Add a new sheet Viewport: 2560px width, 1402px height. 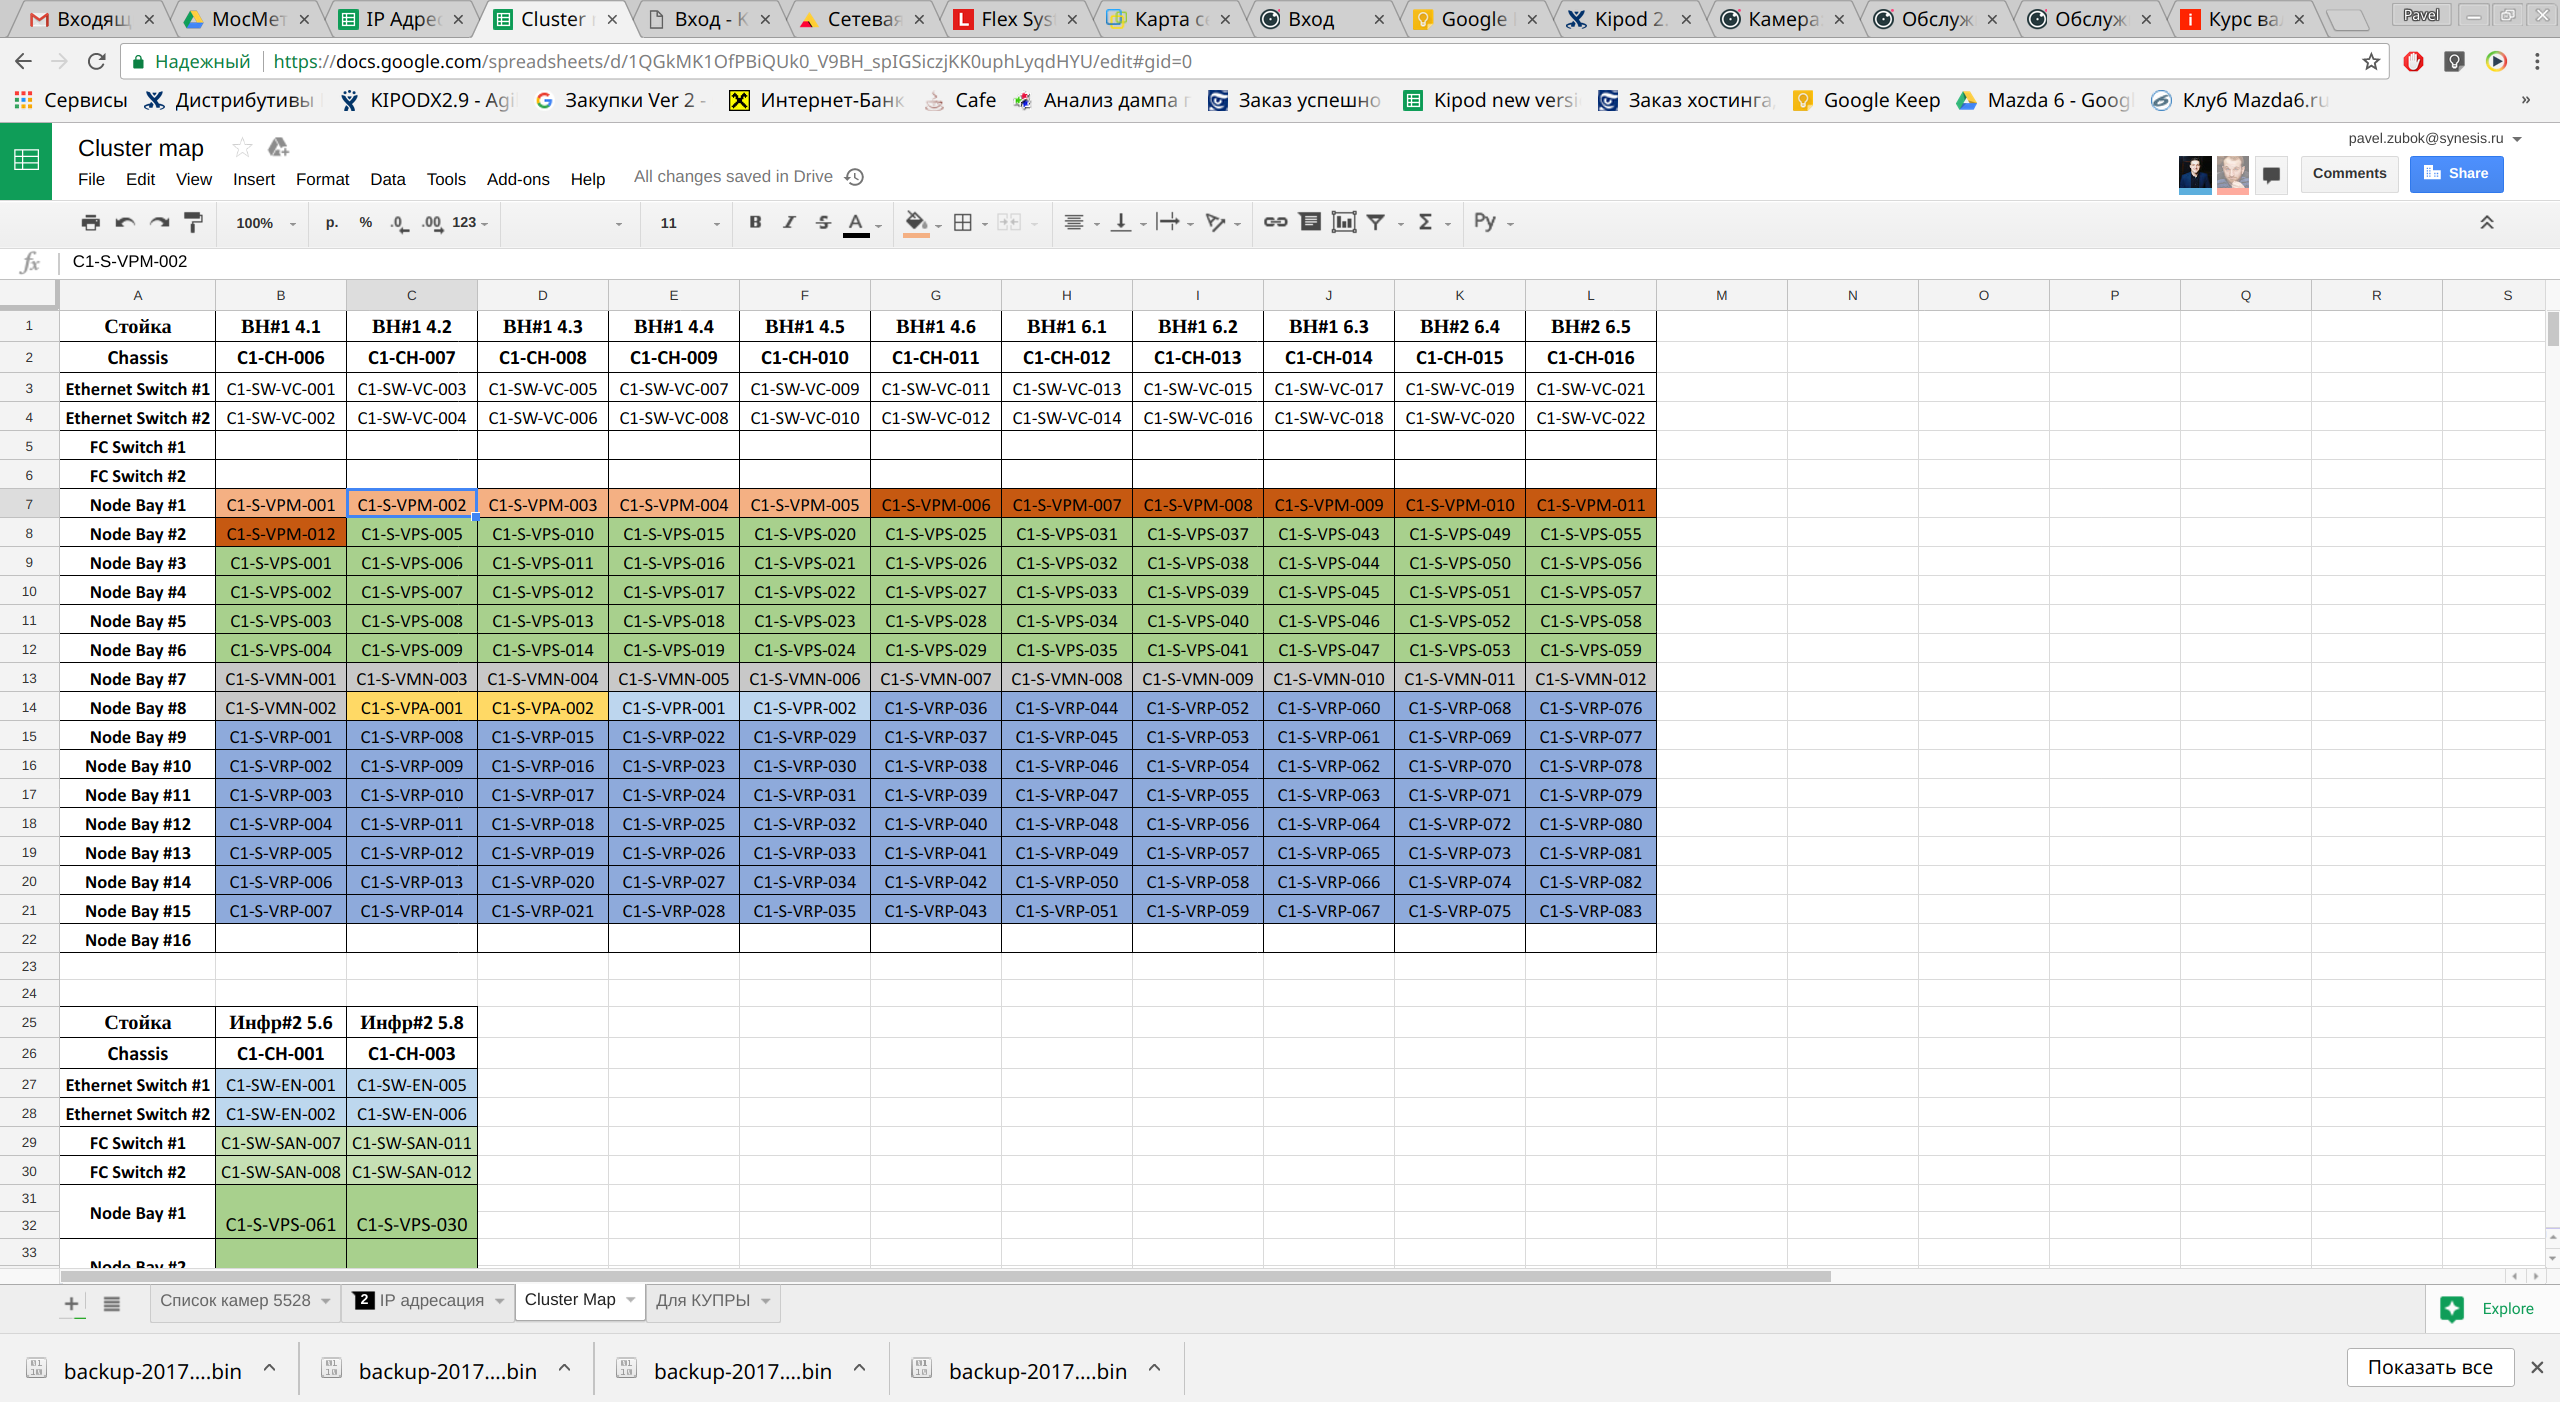click(71, 1303)
